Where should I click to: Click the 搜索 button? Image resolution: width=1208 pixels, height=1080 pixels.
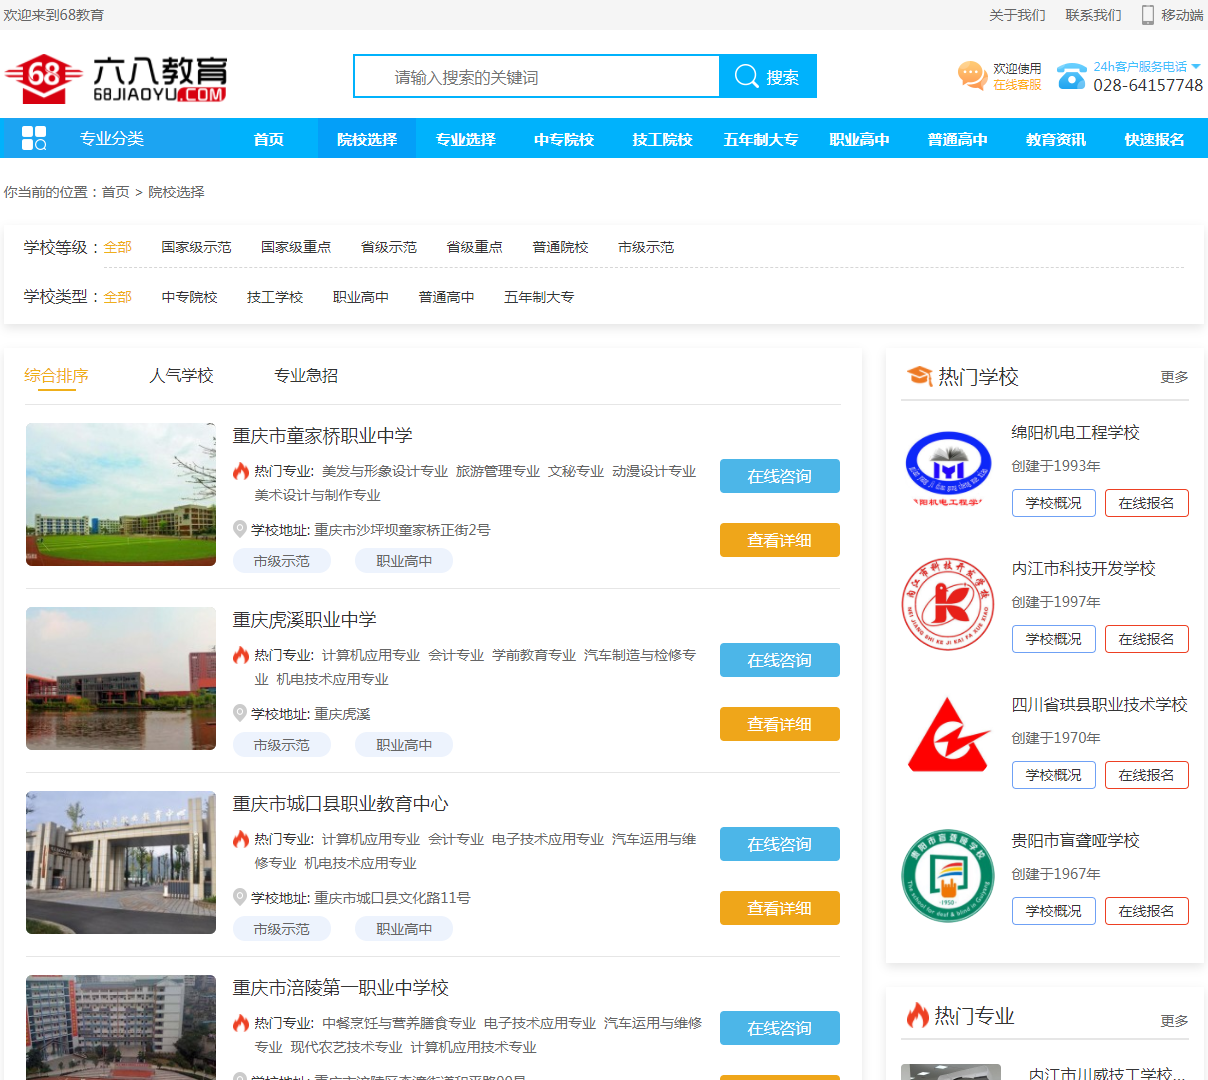768,76
